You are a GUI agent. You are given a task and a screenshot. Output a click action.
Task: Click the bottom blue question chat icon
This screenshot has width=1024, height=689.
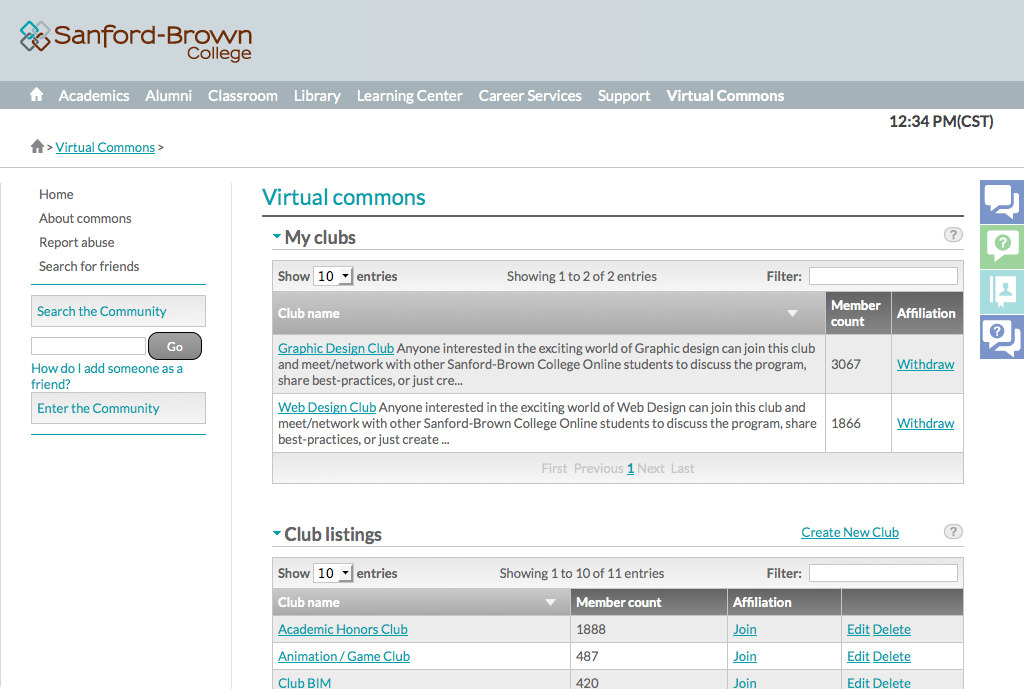pyautogui.click(x=1001, y=336)
